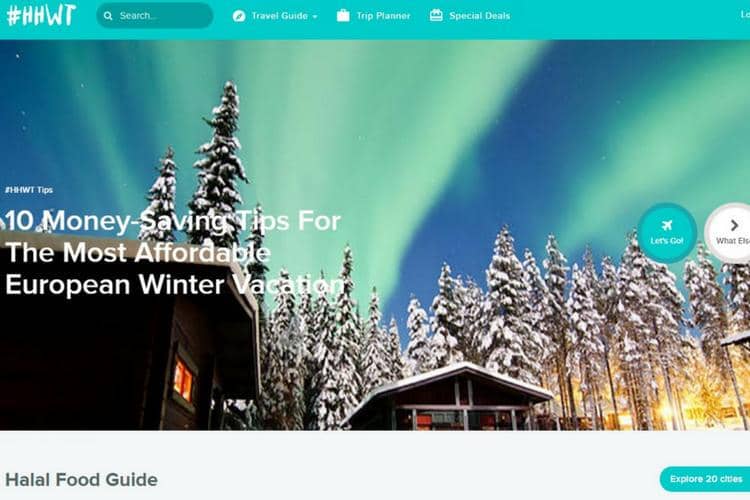
Task: Focus the Search input field
Action: (x=154, y=16)
